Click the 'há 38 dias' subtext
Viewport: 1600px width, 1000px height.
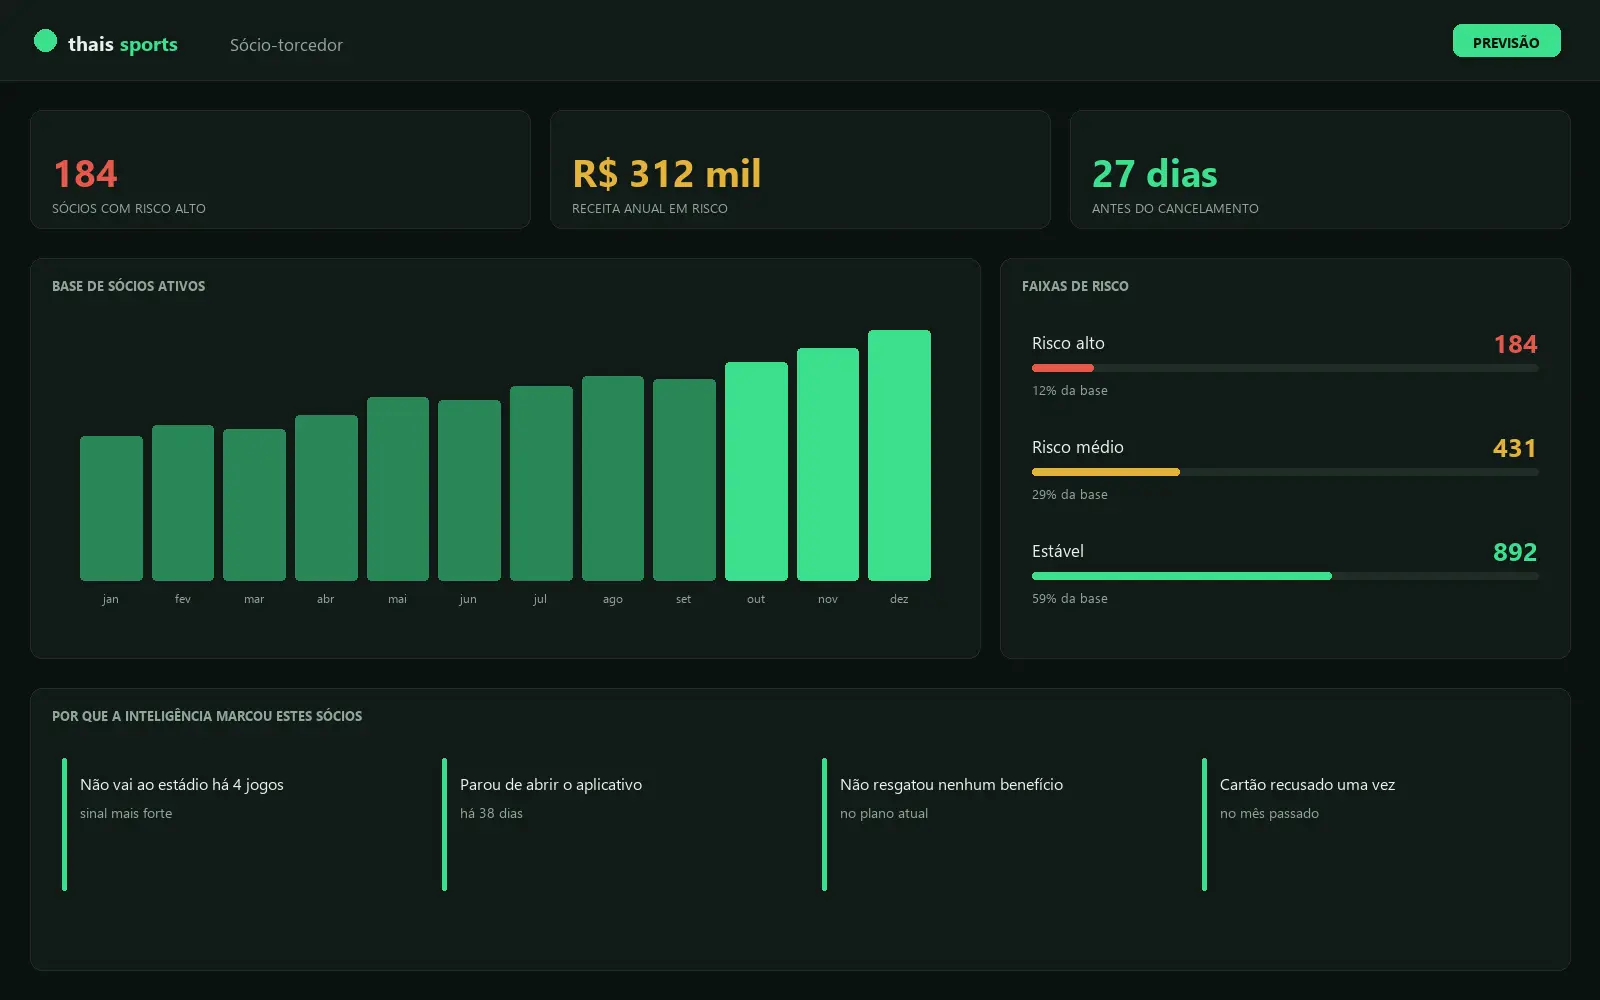click(x=491, y=814)
